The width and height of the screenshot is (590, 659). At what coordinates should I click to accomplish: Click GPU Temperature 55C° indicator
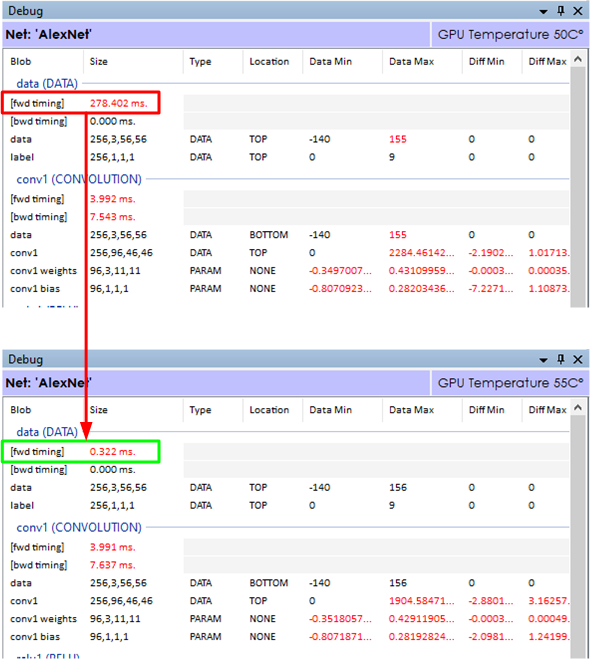[x=510, y=383]
